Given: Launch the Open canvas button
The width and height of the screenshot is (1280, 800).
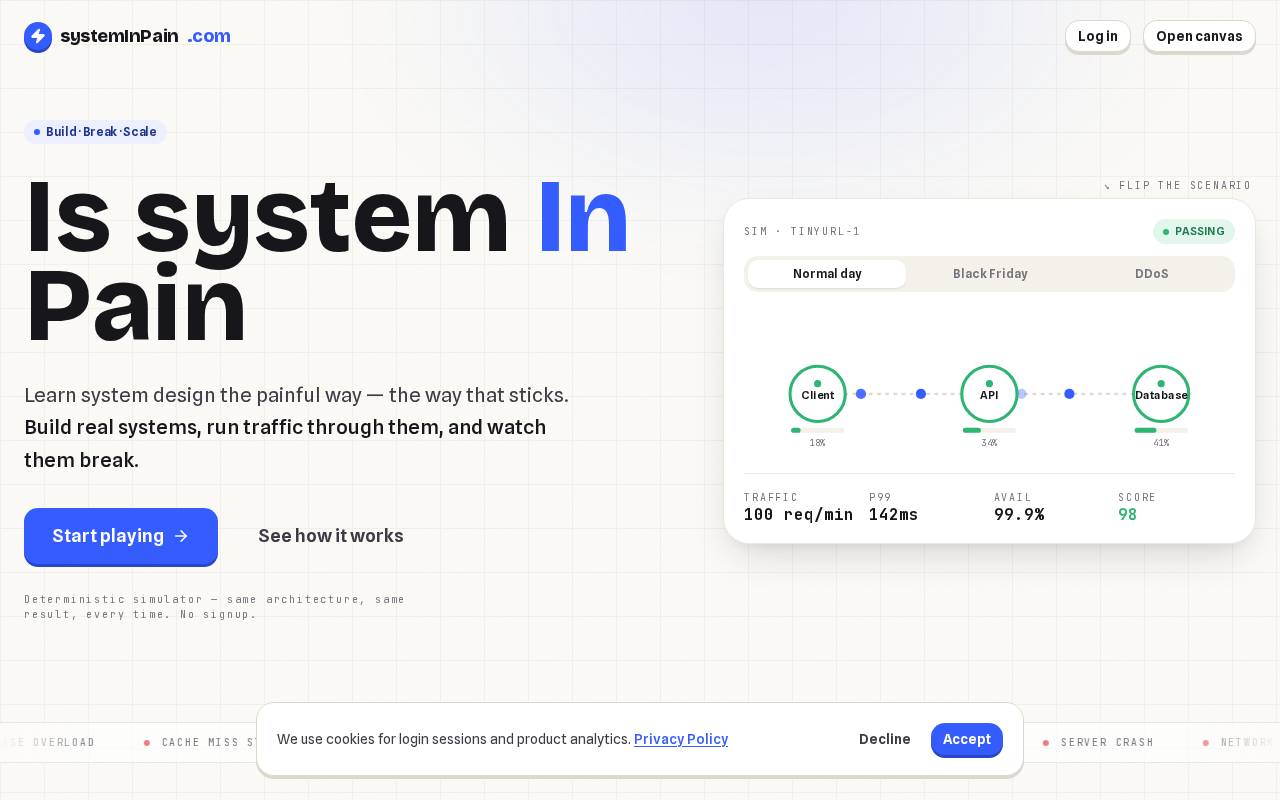Looking at the screenshot, I should tap(1199, 36).
